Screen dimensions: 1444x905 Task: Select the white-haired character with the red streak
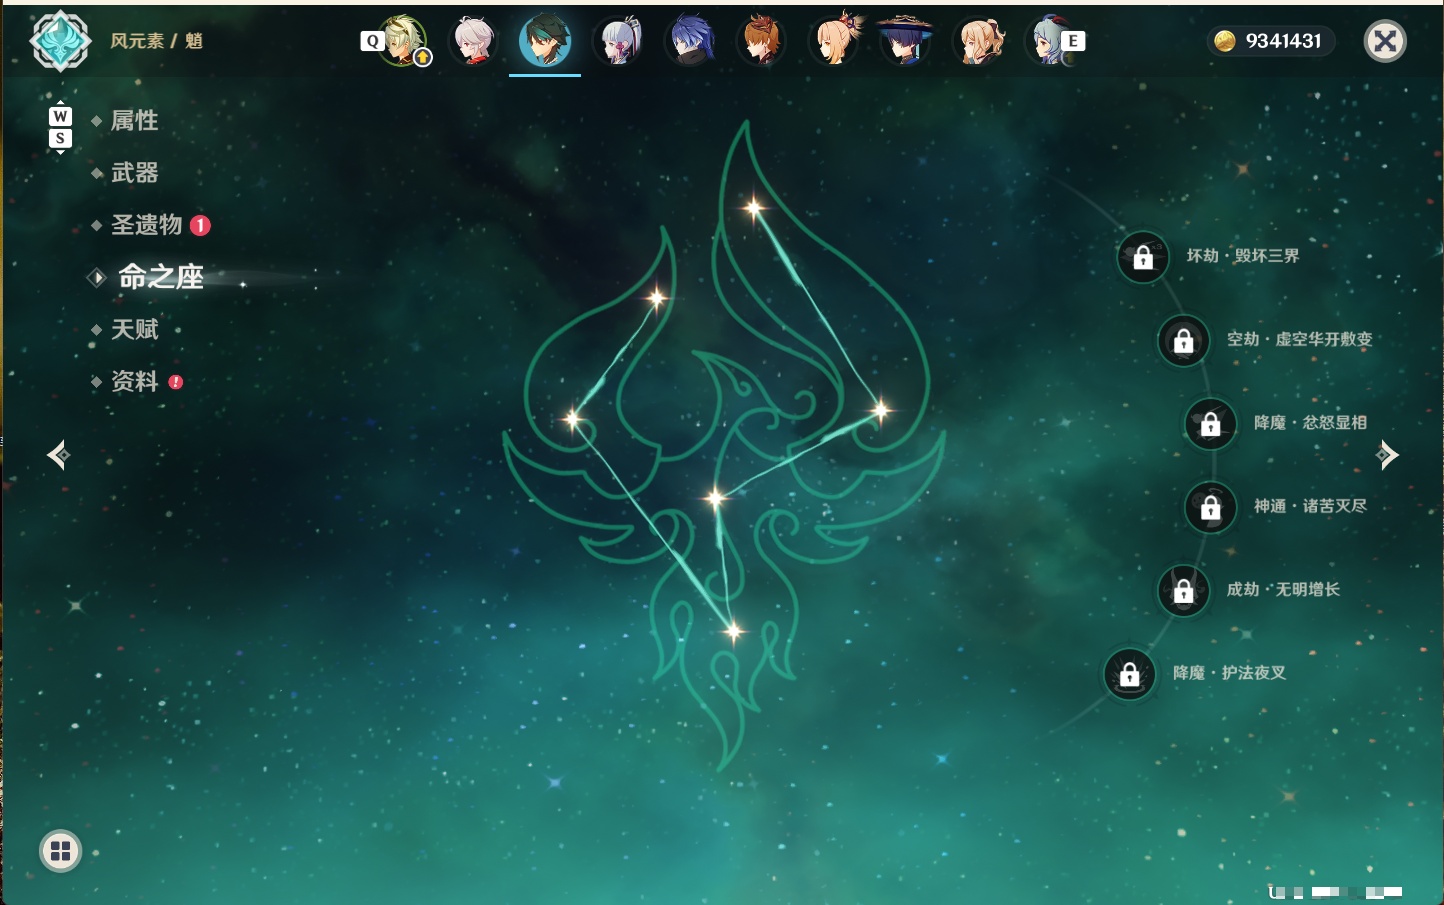[474, 41]
